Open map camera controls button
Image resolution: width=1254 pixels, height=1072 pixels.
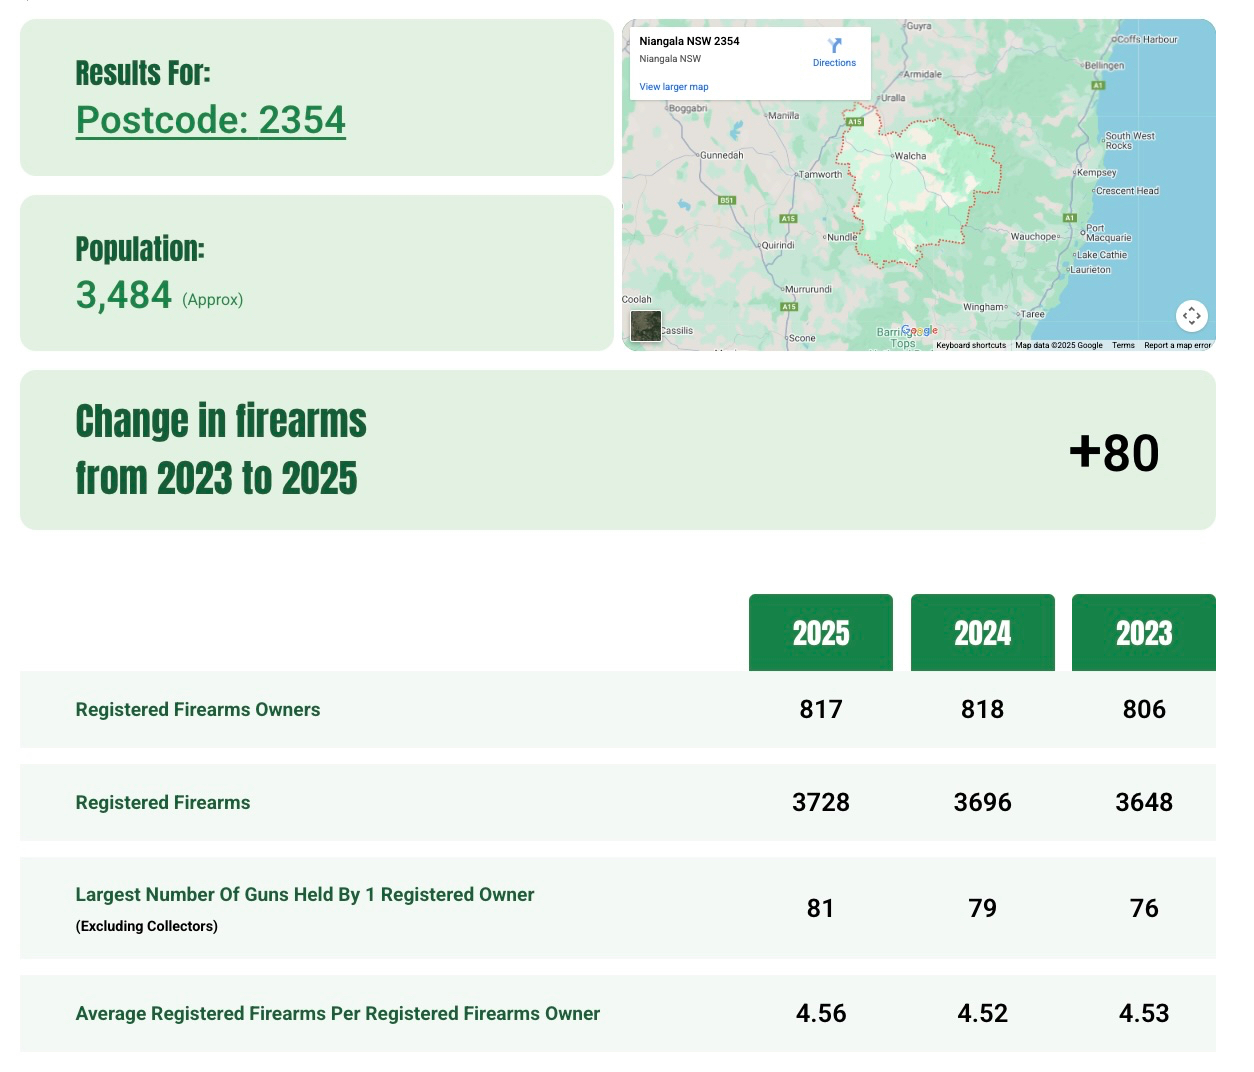pos(1191,316)
